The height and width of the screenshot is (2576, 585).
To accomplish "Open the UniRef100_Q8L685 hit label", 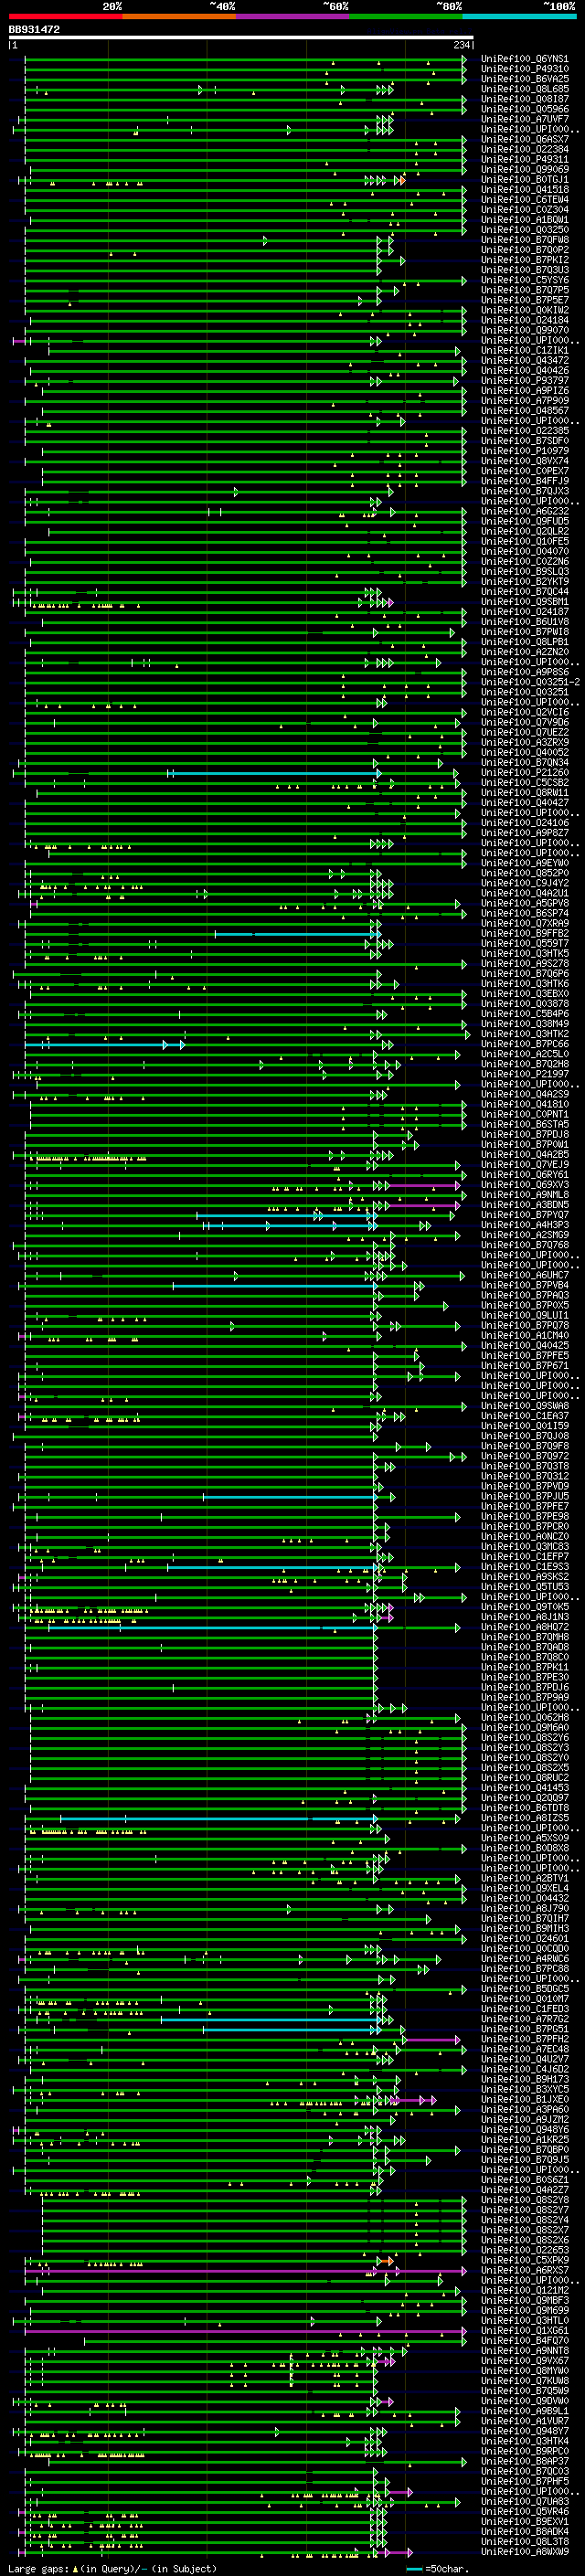I will pyautogui.click(x=524, y=89).
